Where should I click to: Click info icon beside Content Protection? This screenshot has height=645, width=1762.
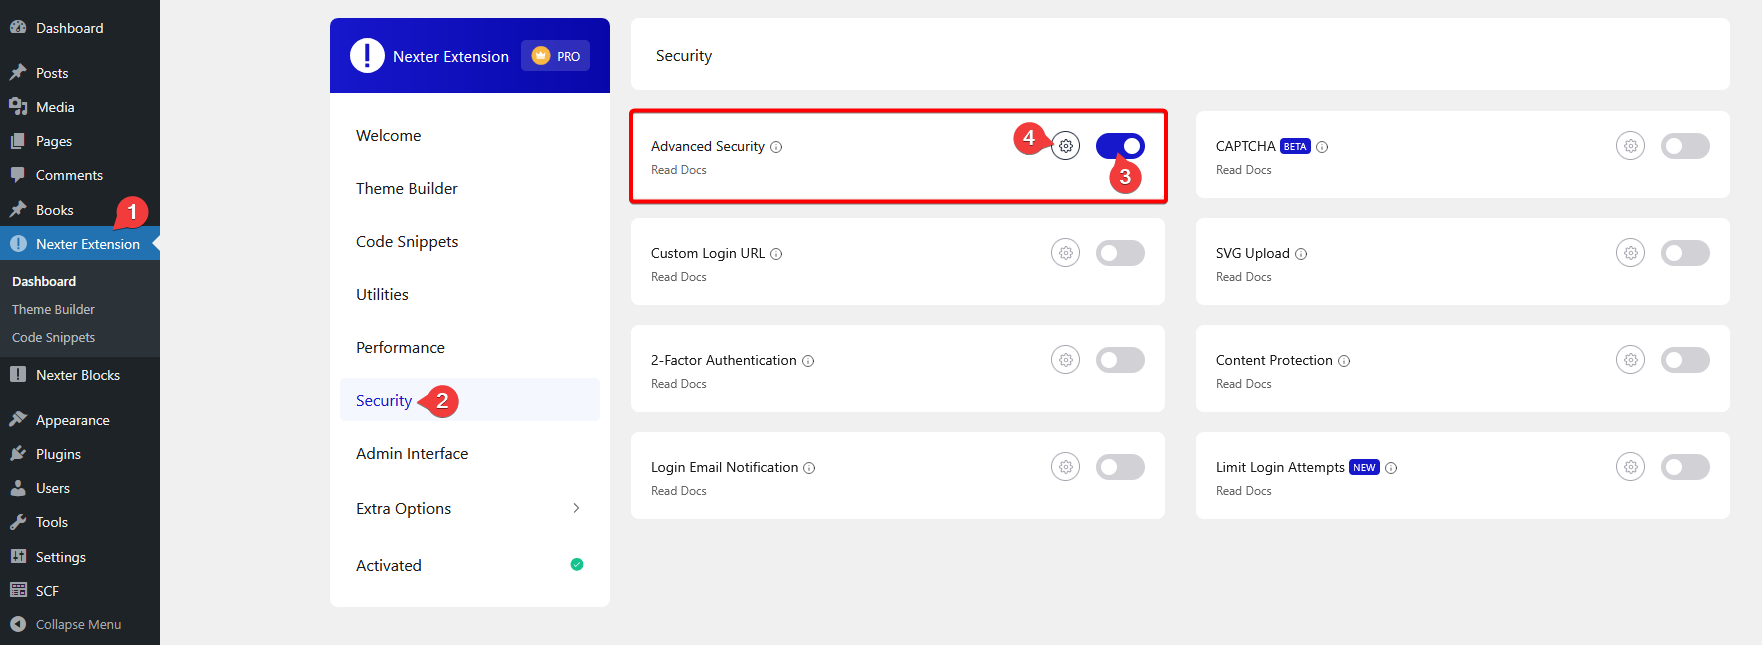(x=1344, y=361)
